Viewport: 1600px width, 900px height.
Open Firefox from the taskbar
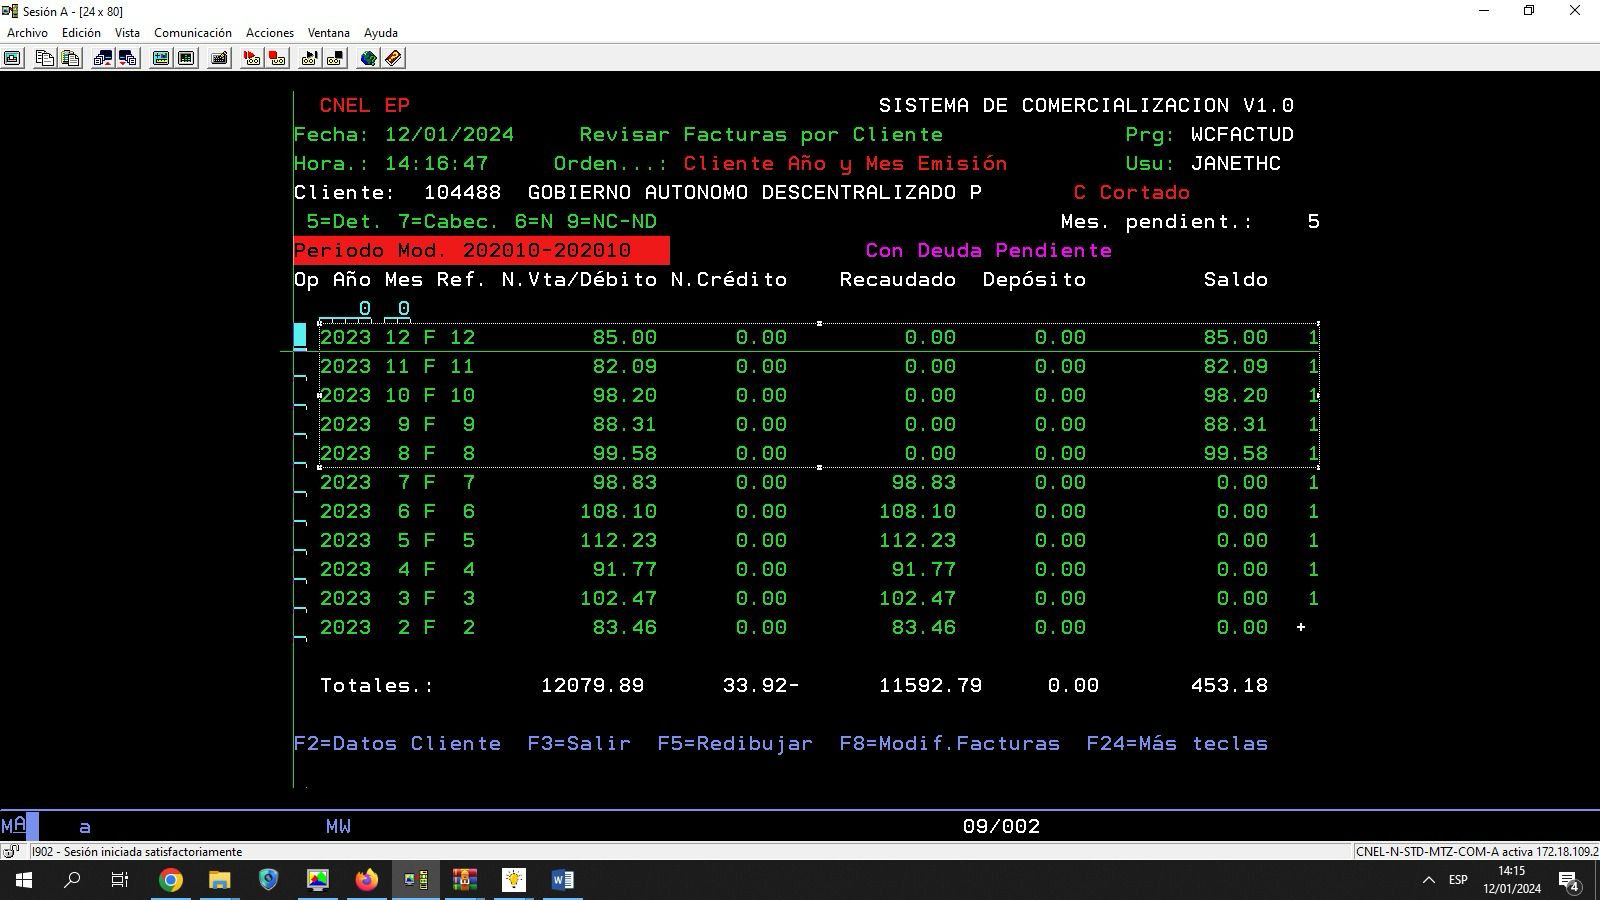367,880
